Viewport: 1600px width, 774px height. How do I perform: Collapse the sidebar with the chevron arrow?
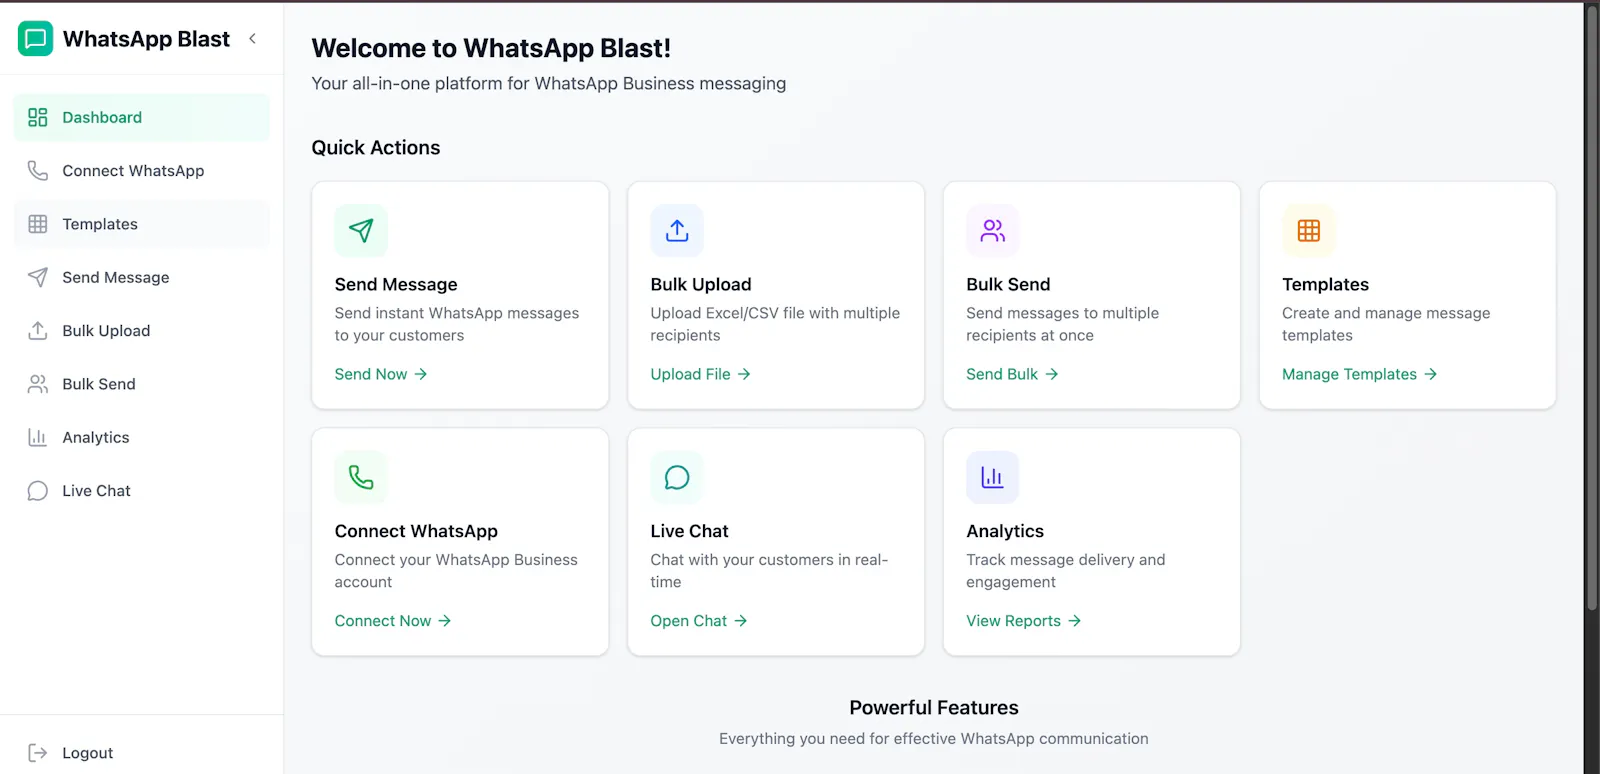(x=252, y=39)
